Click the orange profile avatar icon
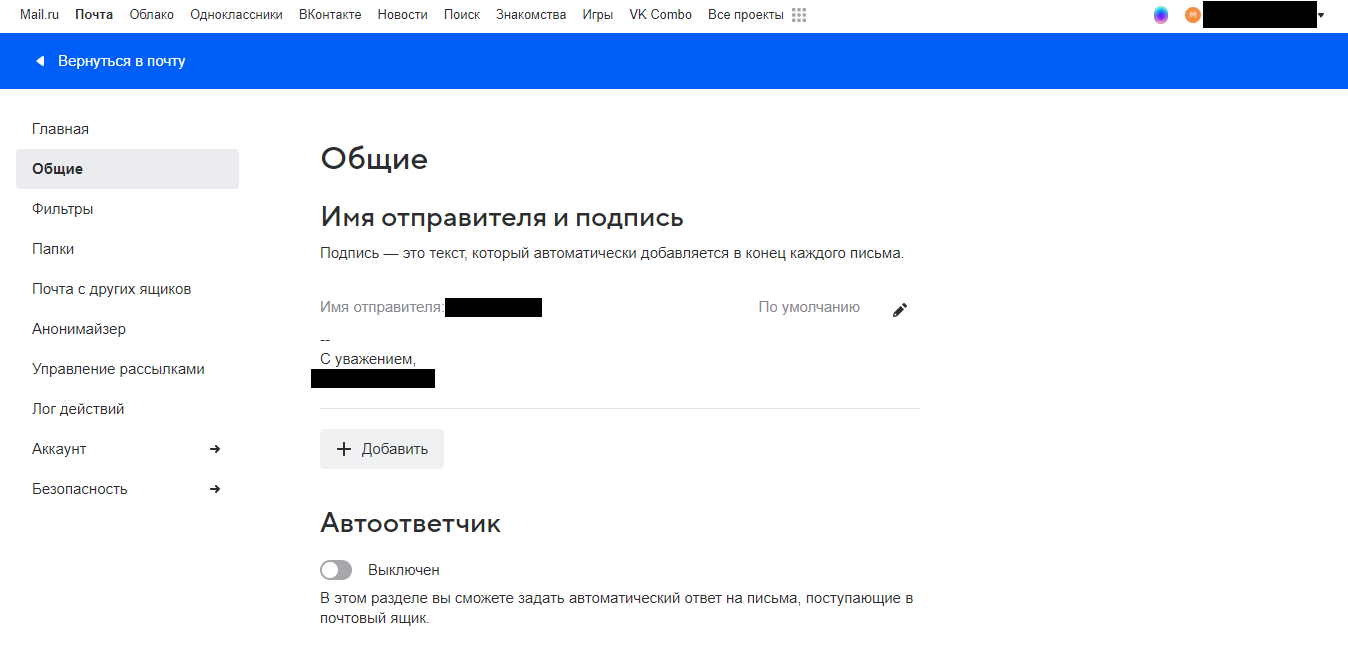This screenshot has width=1348, height=648. pyautogui.click(x=1191, y=15)
